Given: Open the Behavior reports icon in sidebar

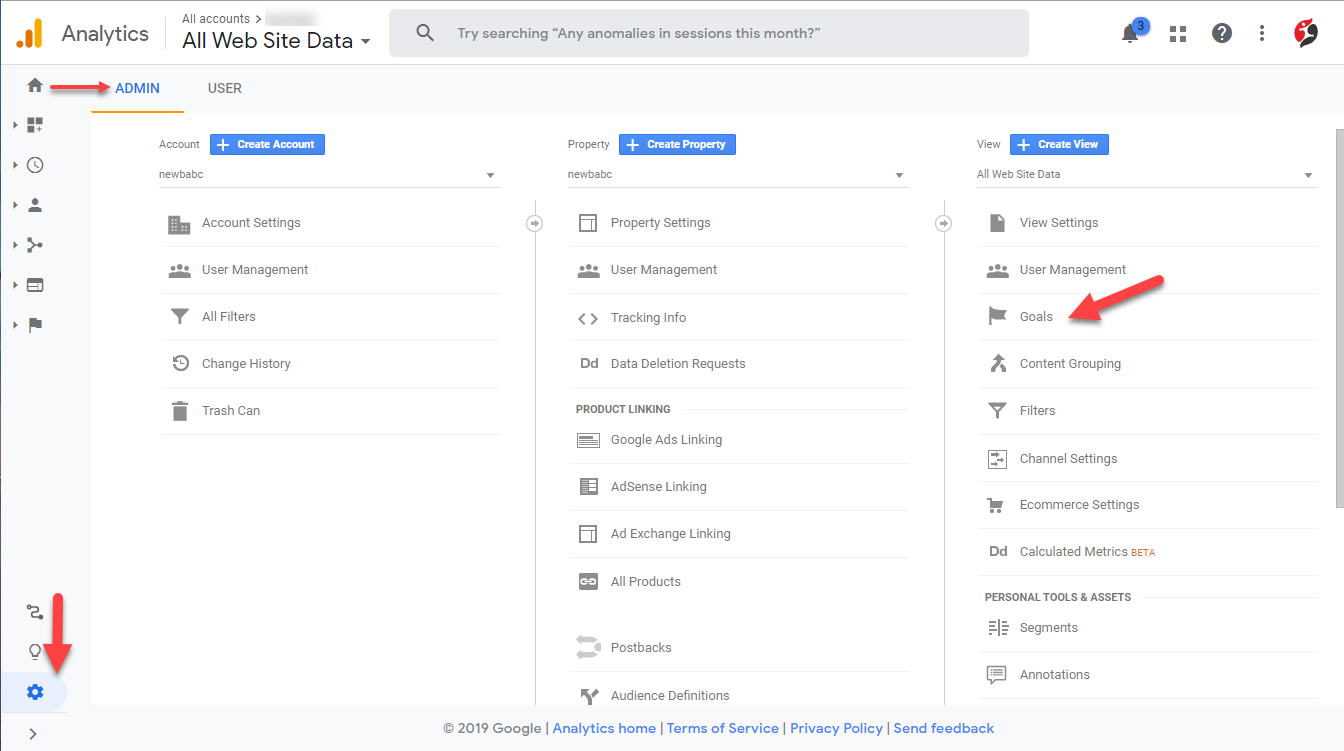Looking at the screenshot, I should [x=34, y=284].
